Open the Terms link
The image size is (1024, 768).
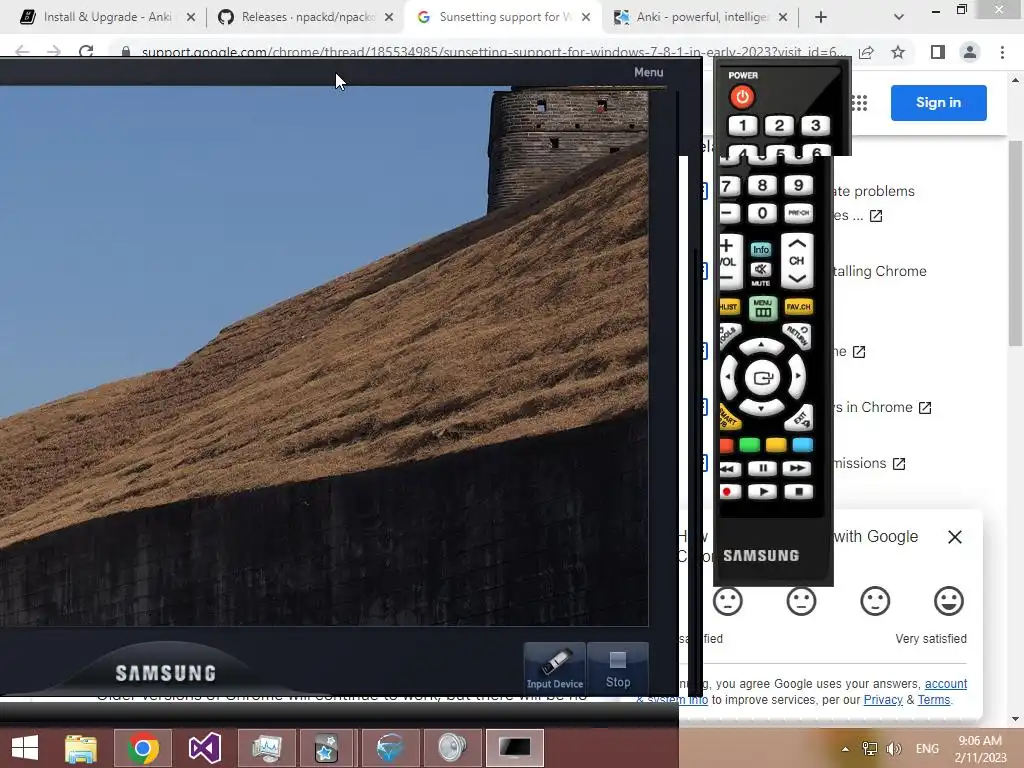[934, 699]
